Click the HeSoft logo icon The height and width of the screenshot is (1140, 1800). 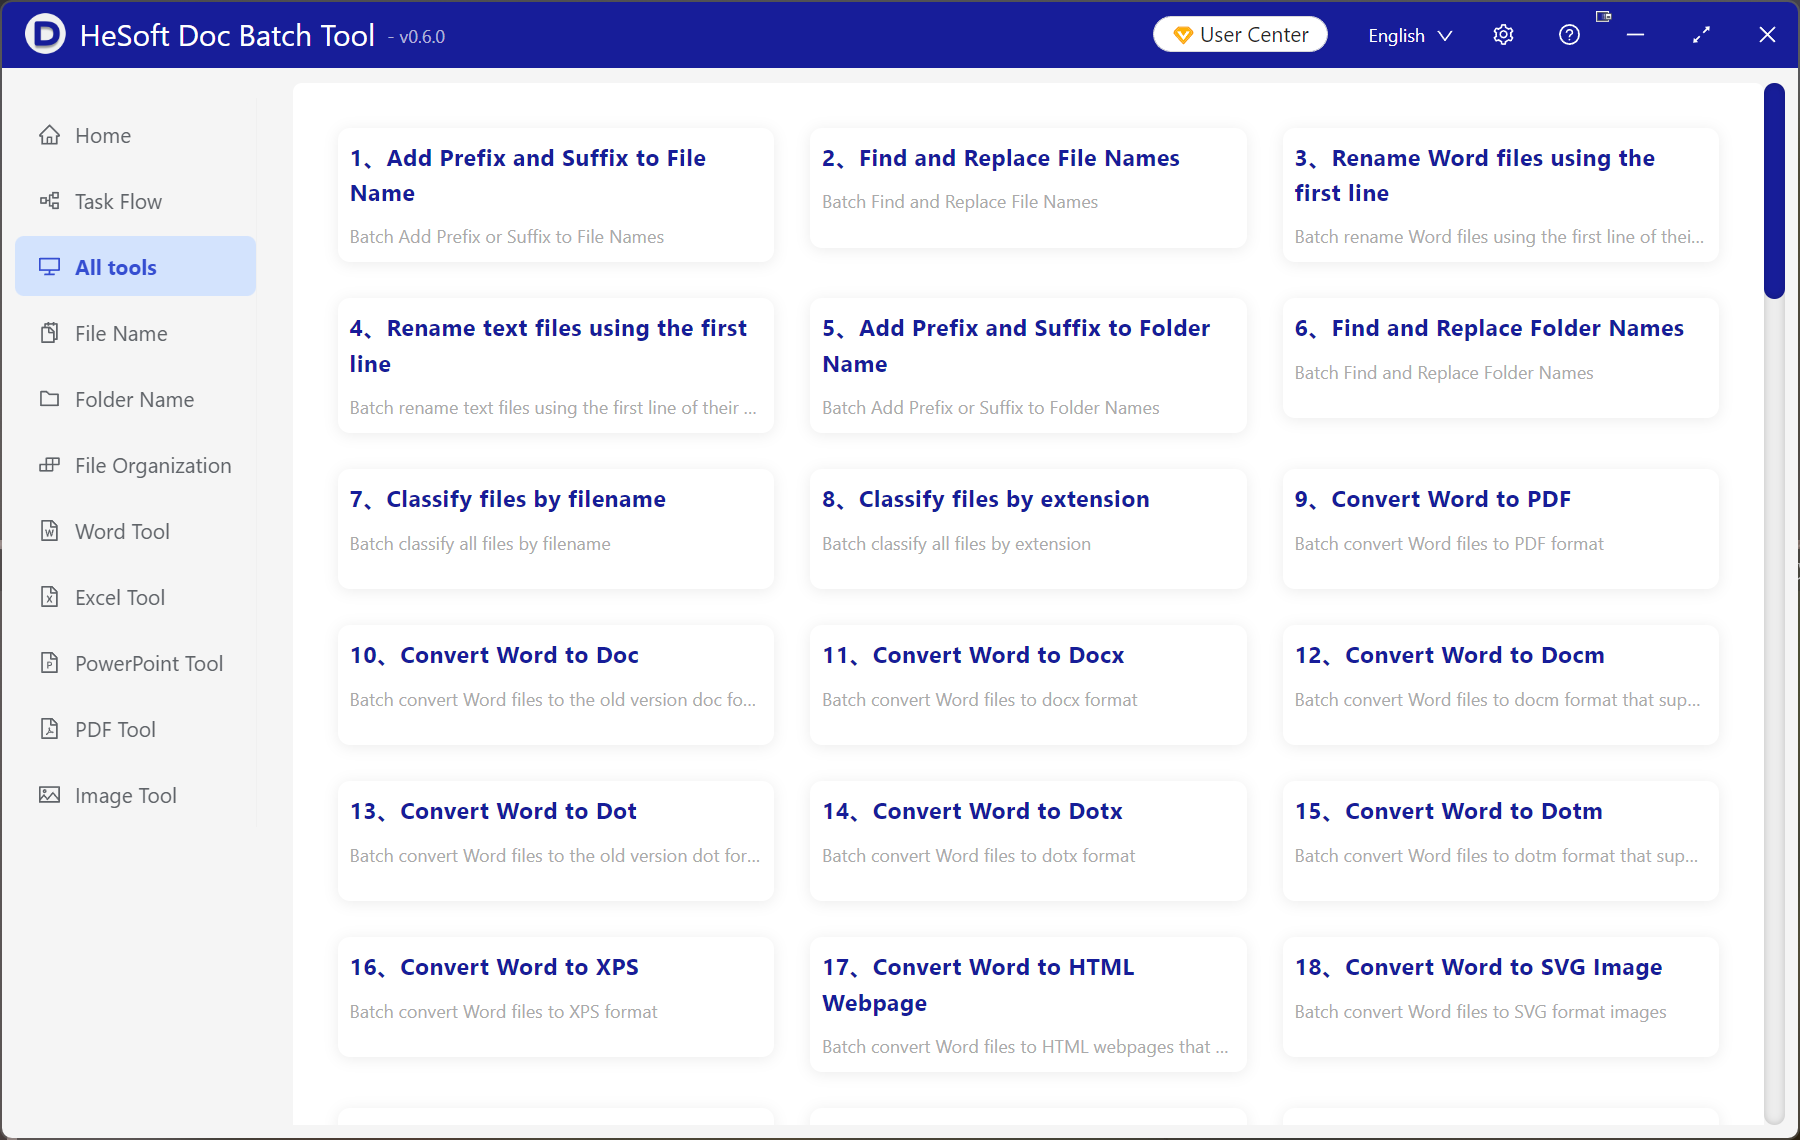(x=45, y=34)
